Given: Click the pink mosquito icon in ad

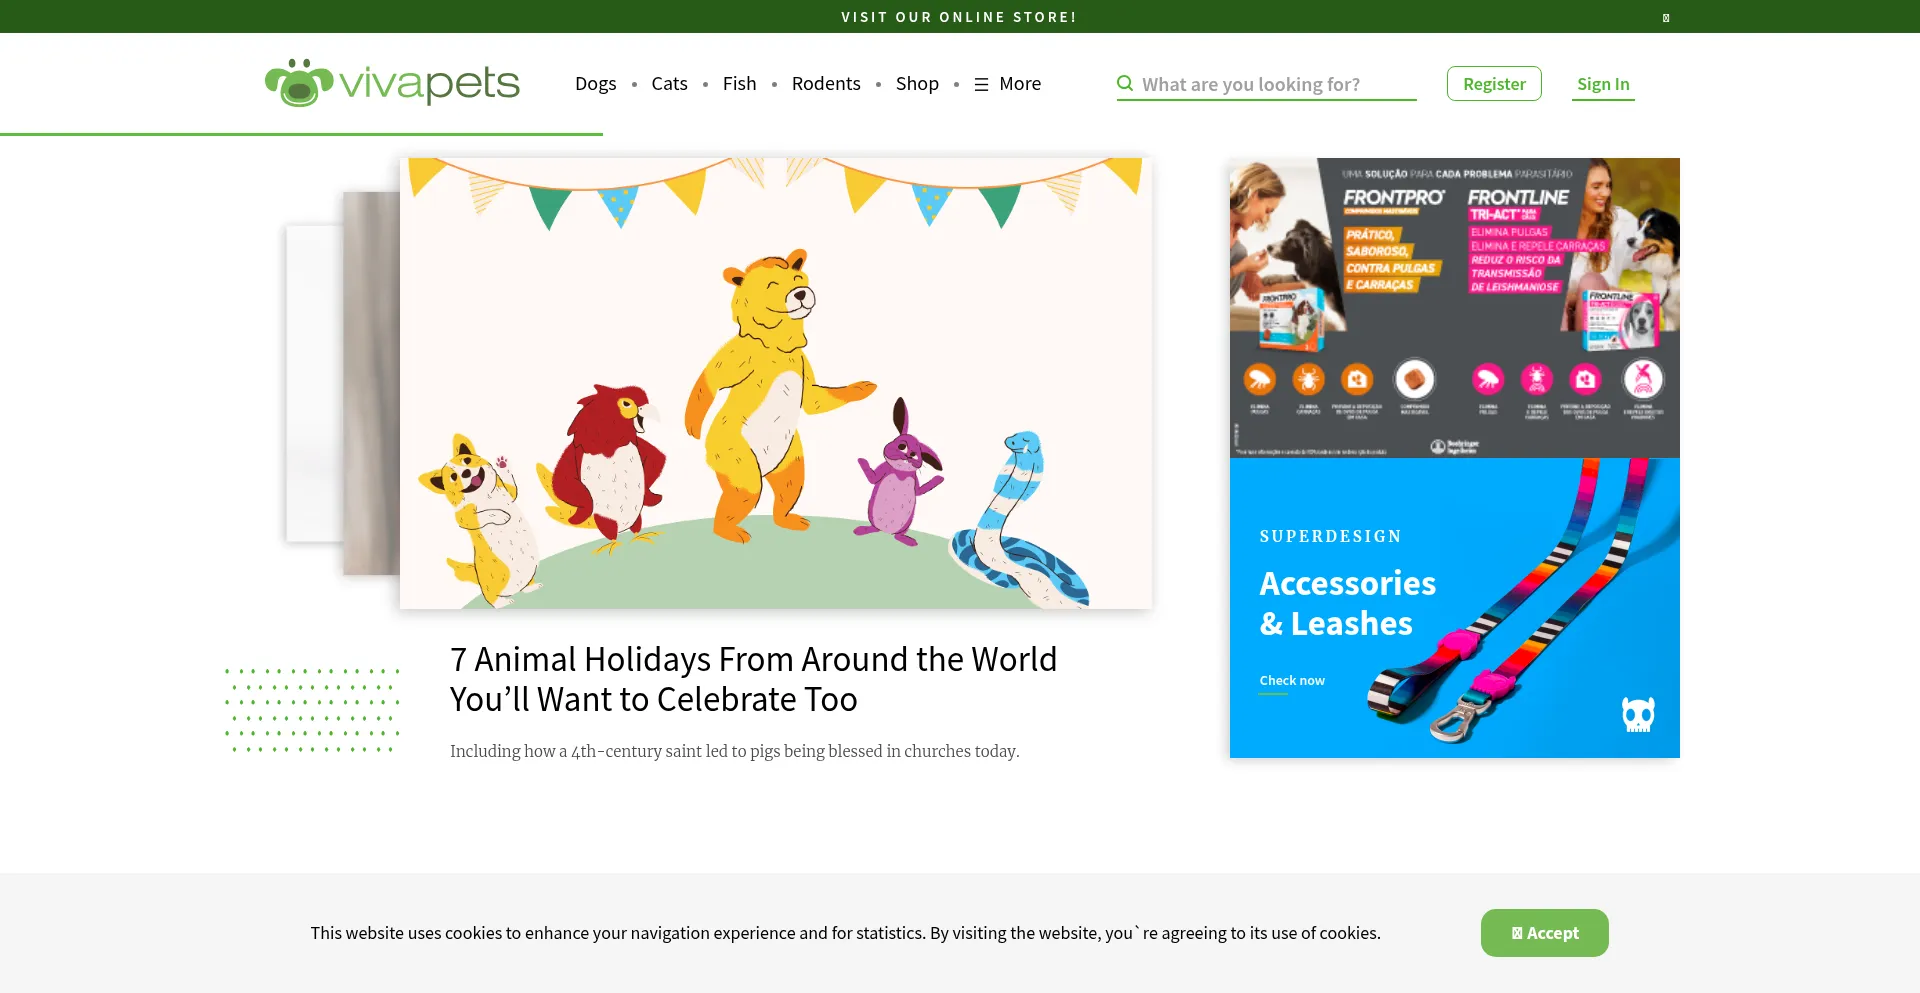Looking at the screenshot, I should [1643, 379].
